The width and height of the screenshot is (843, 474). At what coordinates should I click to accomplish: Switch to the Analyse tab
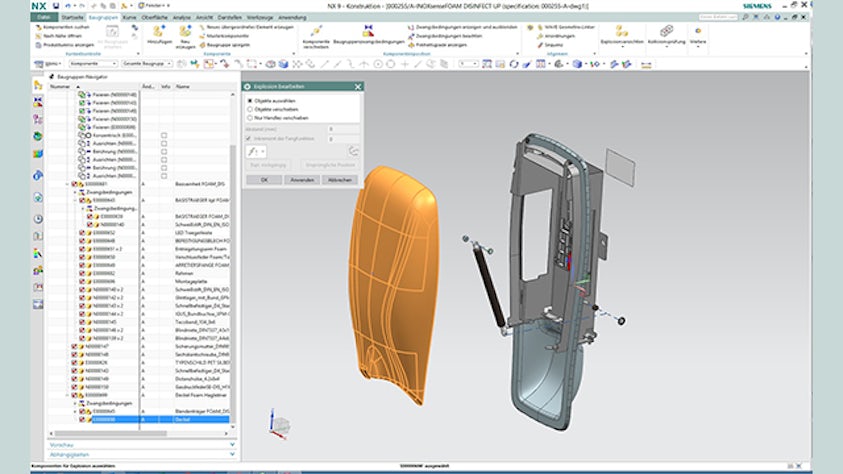click(x=182, y=17)
